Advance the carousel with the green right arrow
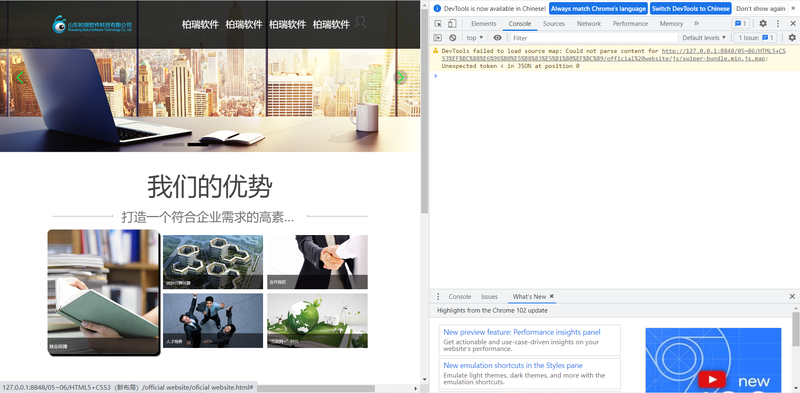Image resolution: width=800 pixels, height=393 pixels. coord(401,78)
